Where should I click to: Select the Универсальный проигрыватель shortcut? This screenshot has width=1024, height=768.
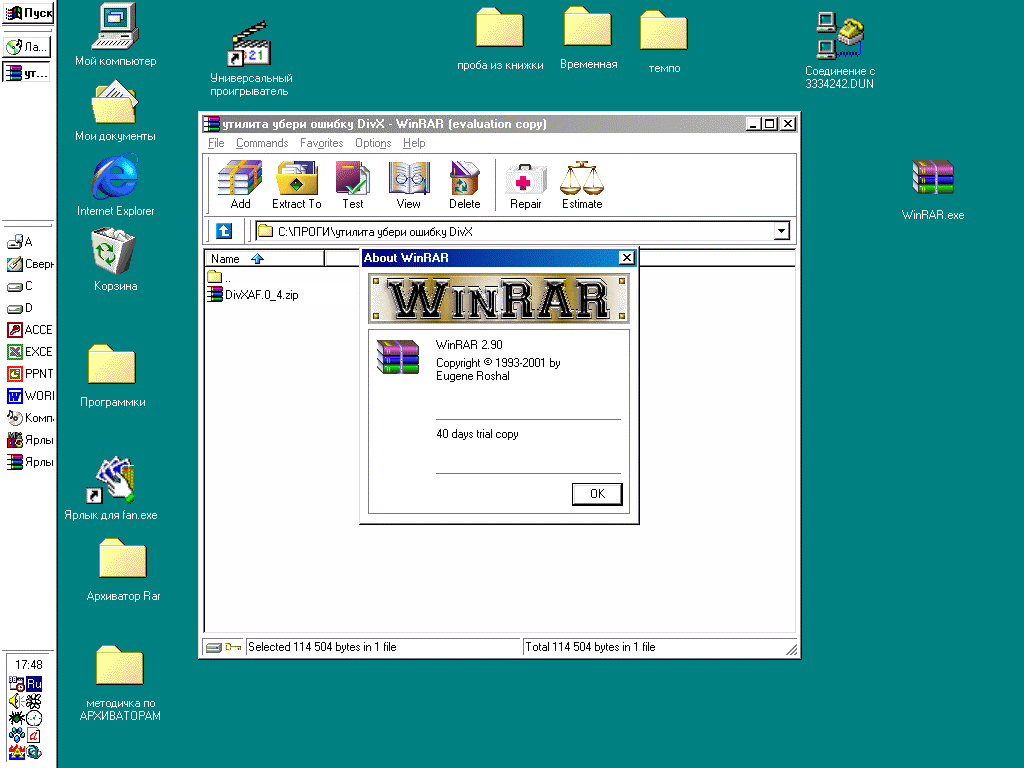[x=250, y=58]
